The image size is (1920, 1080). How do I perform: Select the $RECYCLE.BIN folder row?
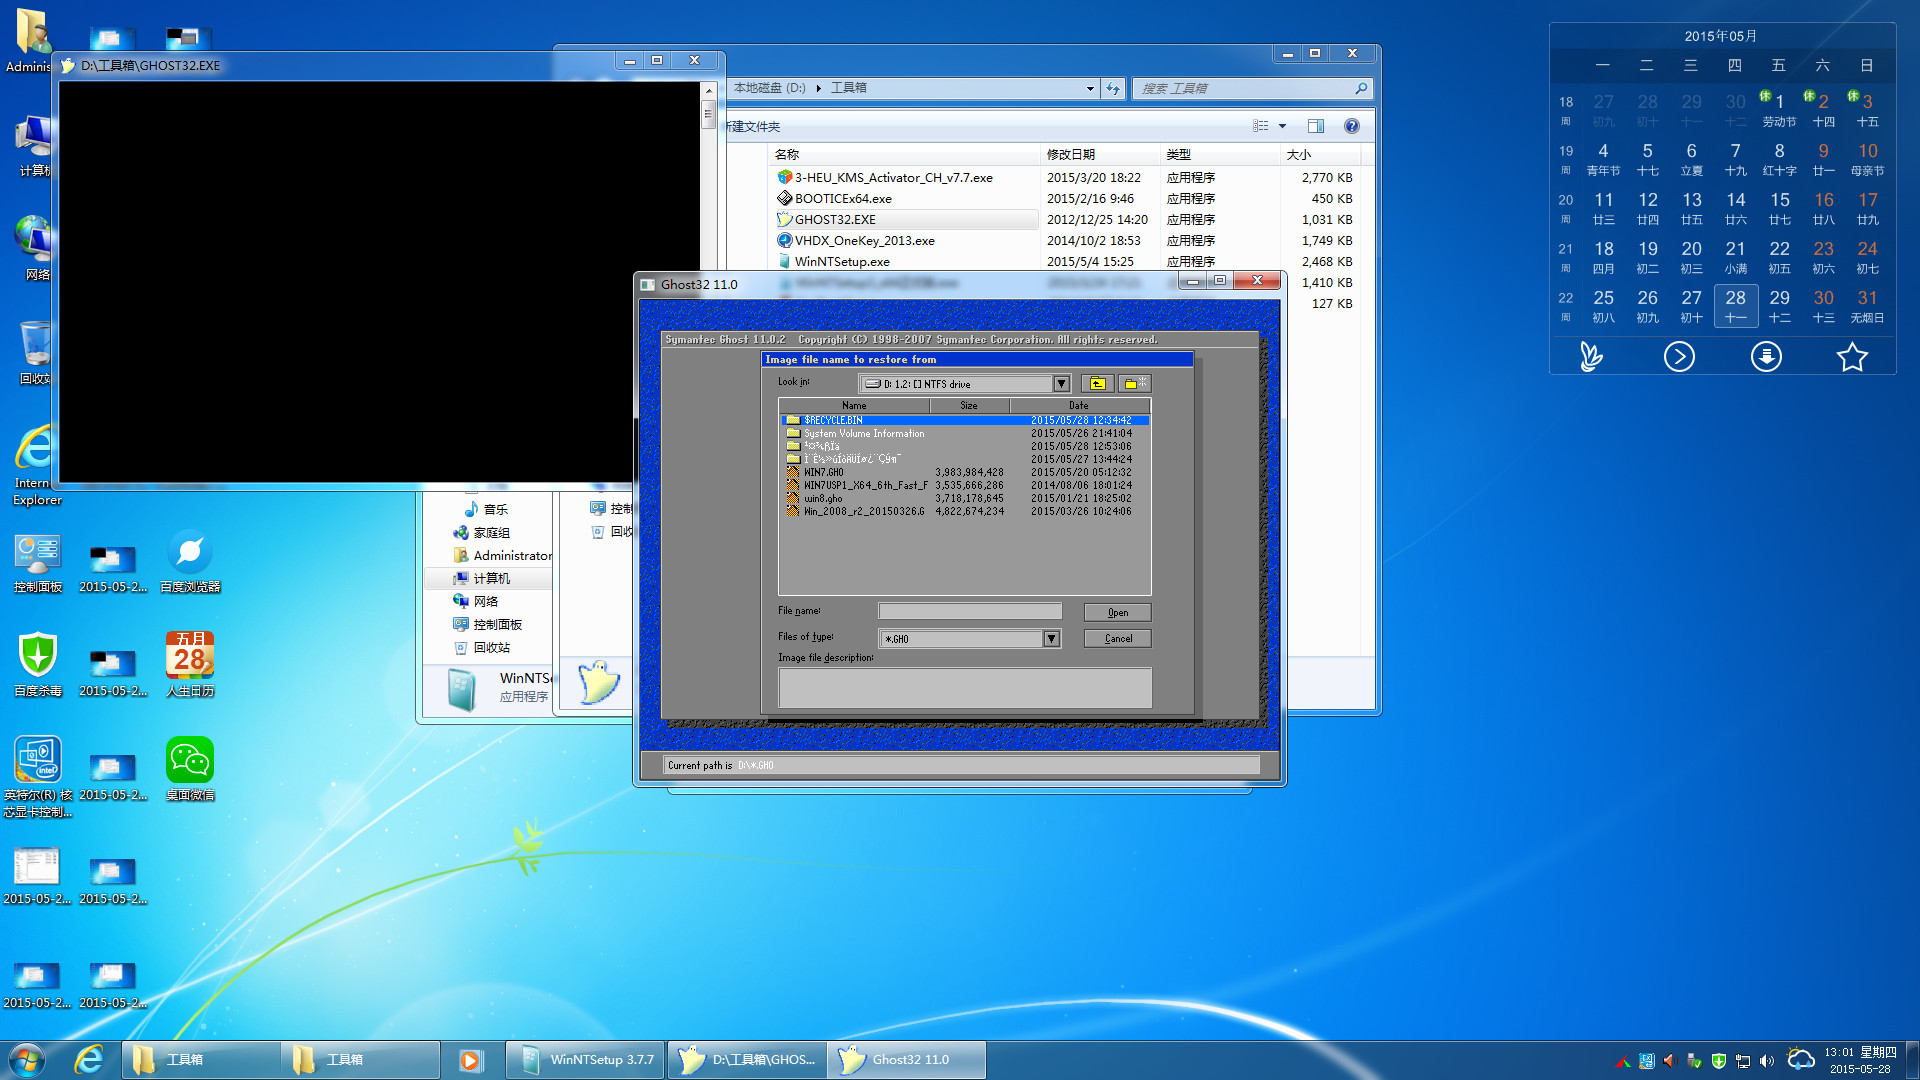point(965,420)
